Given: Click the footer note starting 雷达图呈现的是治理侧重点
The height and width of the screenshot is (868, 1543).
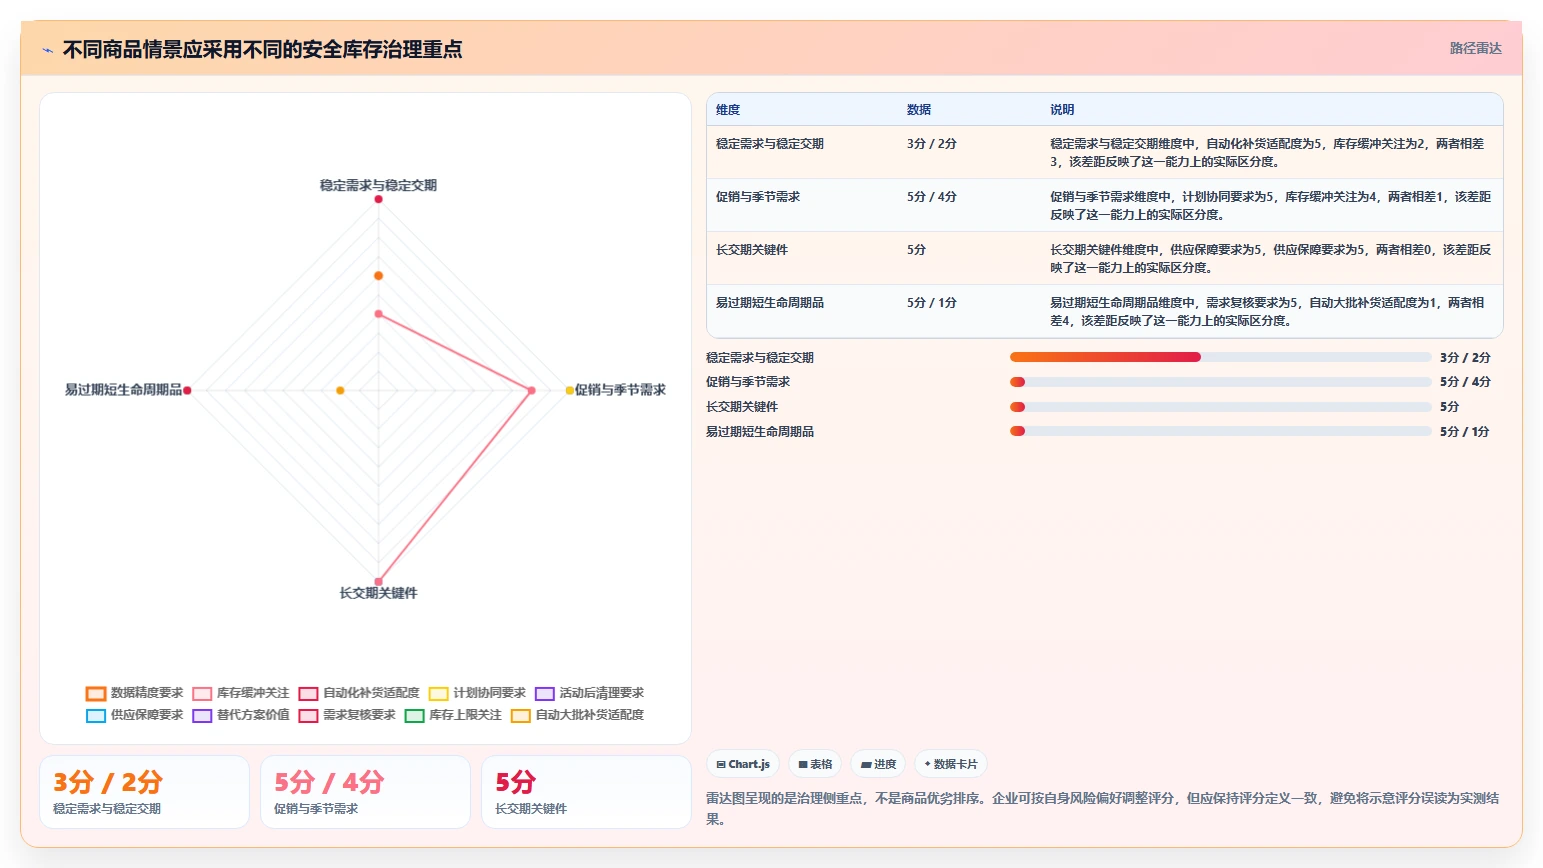Looking at the screenshot, I should tap(1102, 808).
